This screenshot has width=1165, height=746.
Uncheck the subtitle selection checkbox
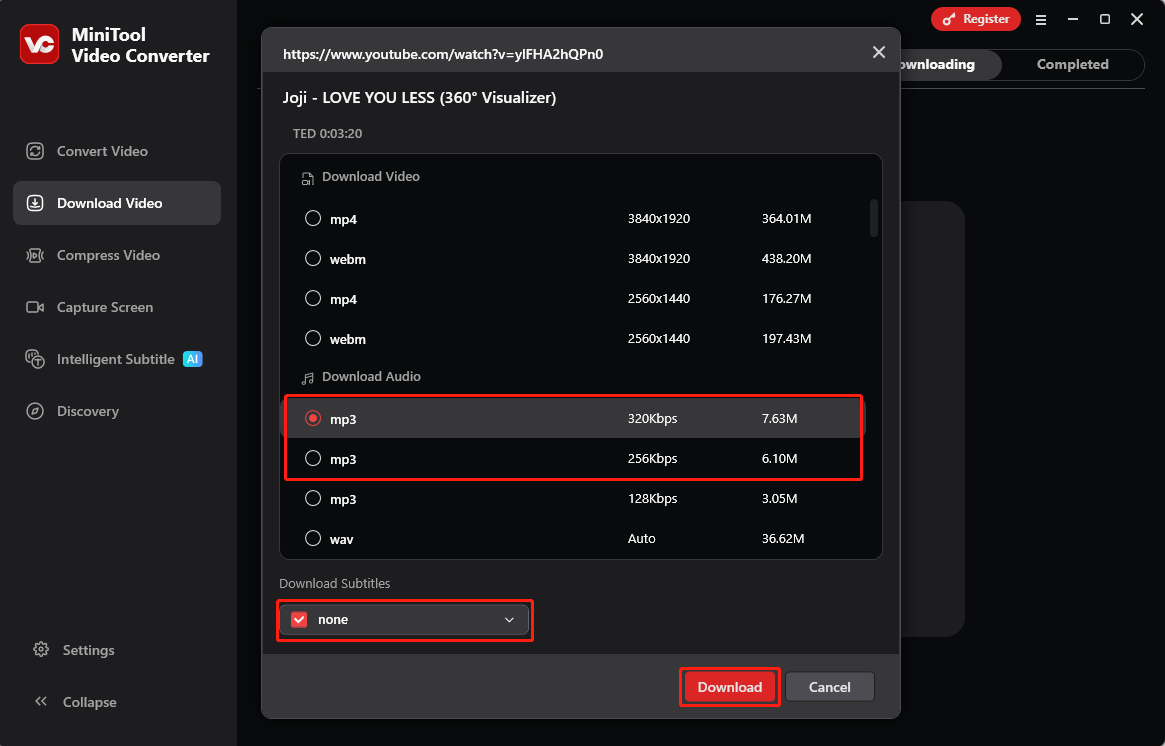298,619
